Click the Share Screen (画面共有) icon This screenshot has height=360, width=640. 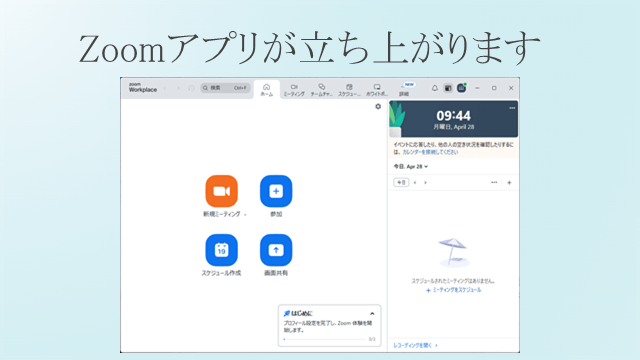click(276, 250)
